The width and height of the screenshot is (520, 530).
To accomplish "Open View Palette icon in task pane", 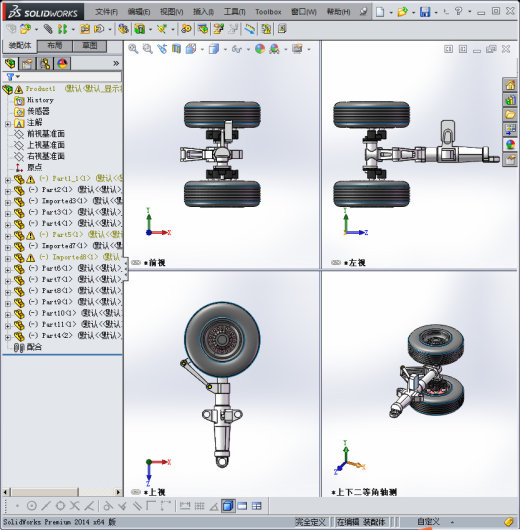I will (x=510, y=129).
